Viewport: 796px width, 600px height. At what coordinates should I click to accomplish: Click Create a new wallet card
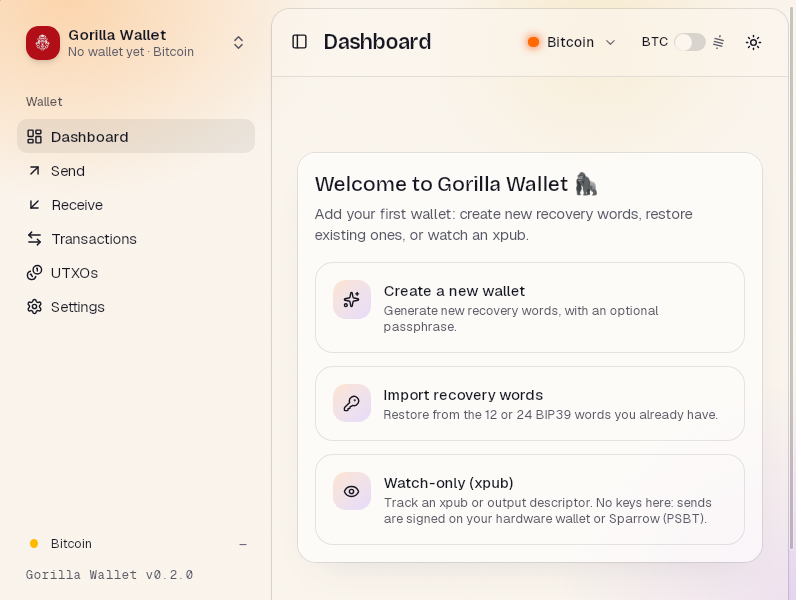click(529, 308)
